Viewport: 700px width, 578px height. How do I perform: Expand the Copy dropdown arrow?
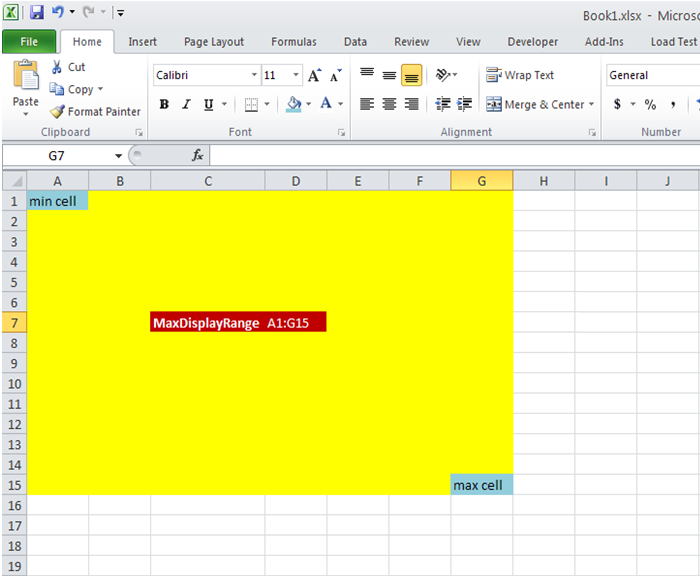(x=100, y=89)
